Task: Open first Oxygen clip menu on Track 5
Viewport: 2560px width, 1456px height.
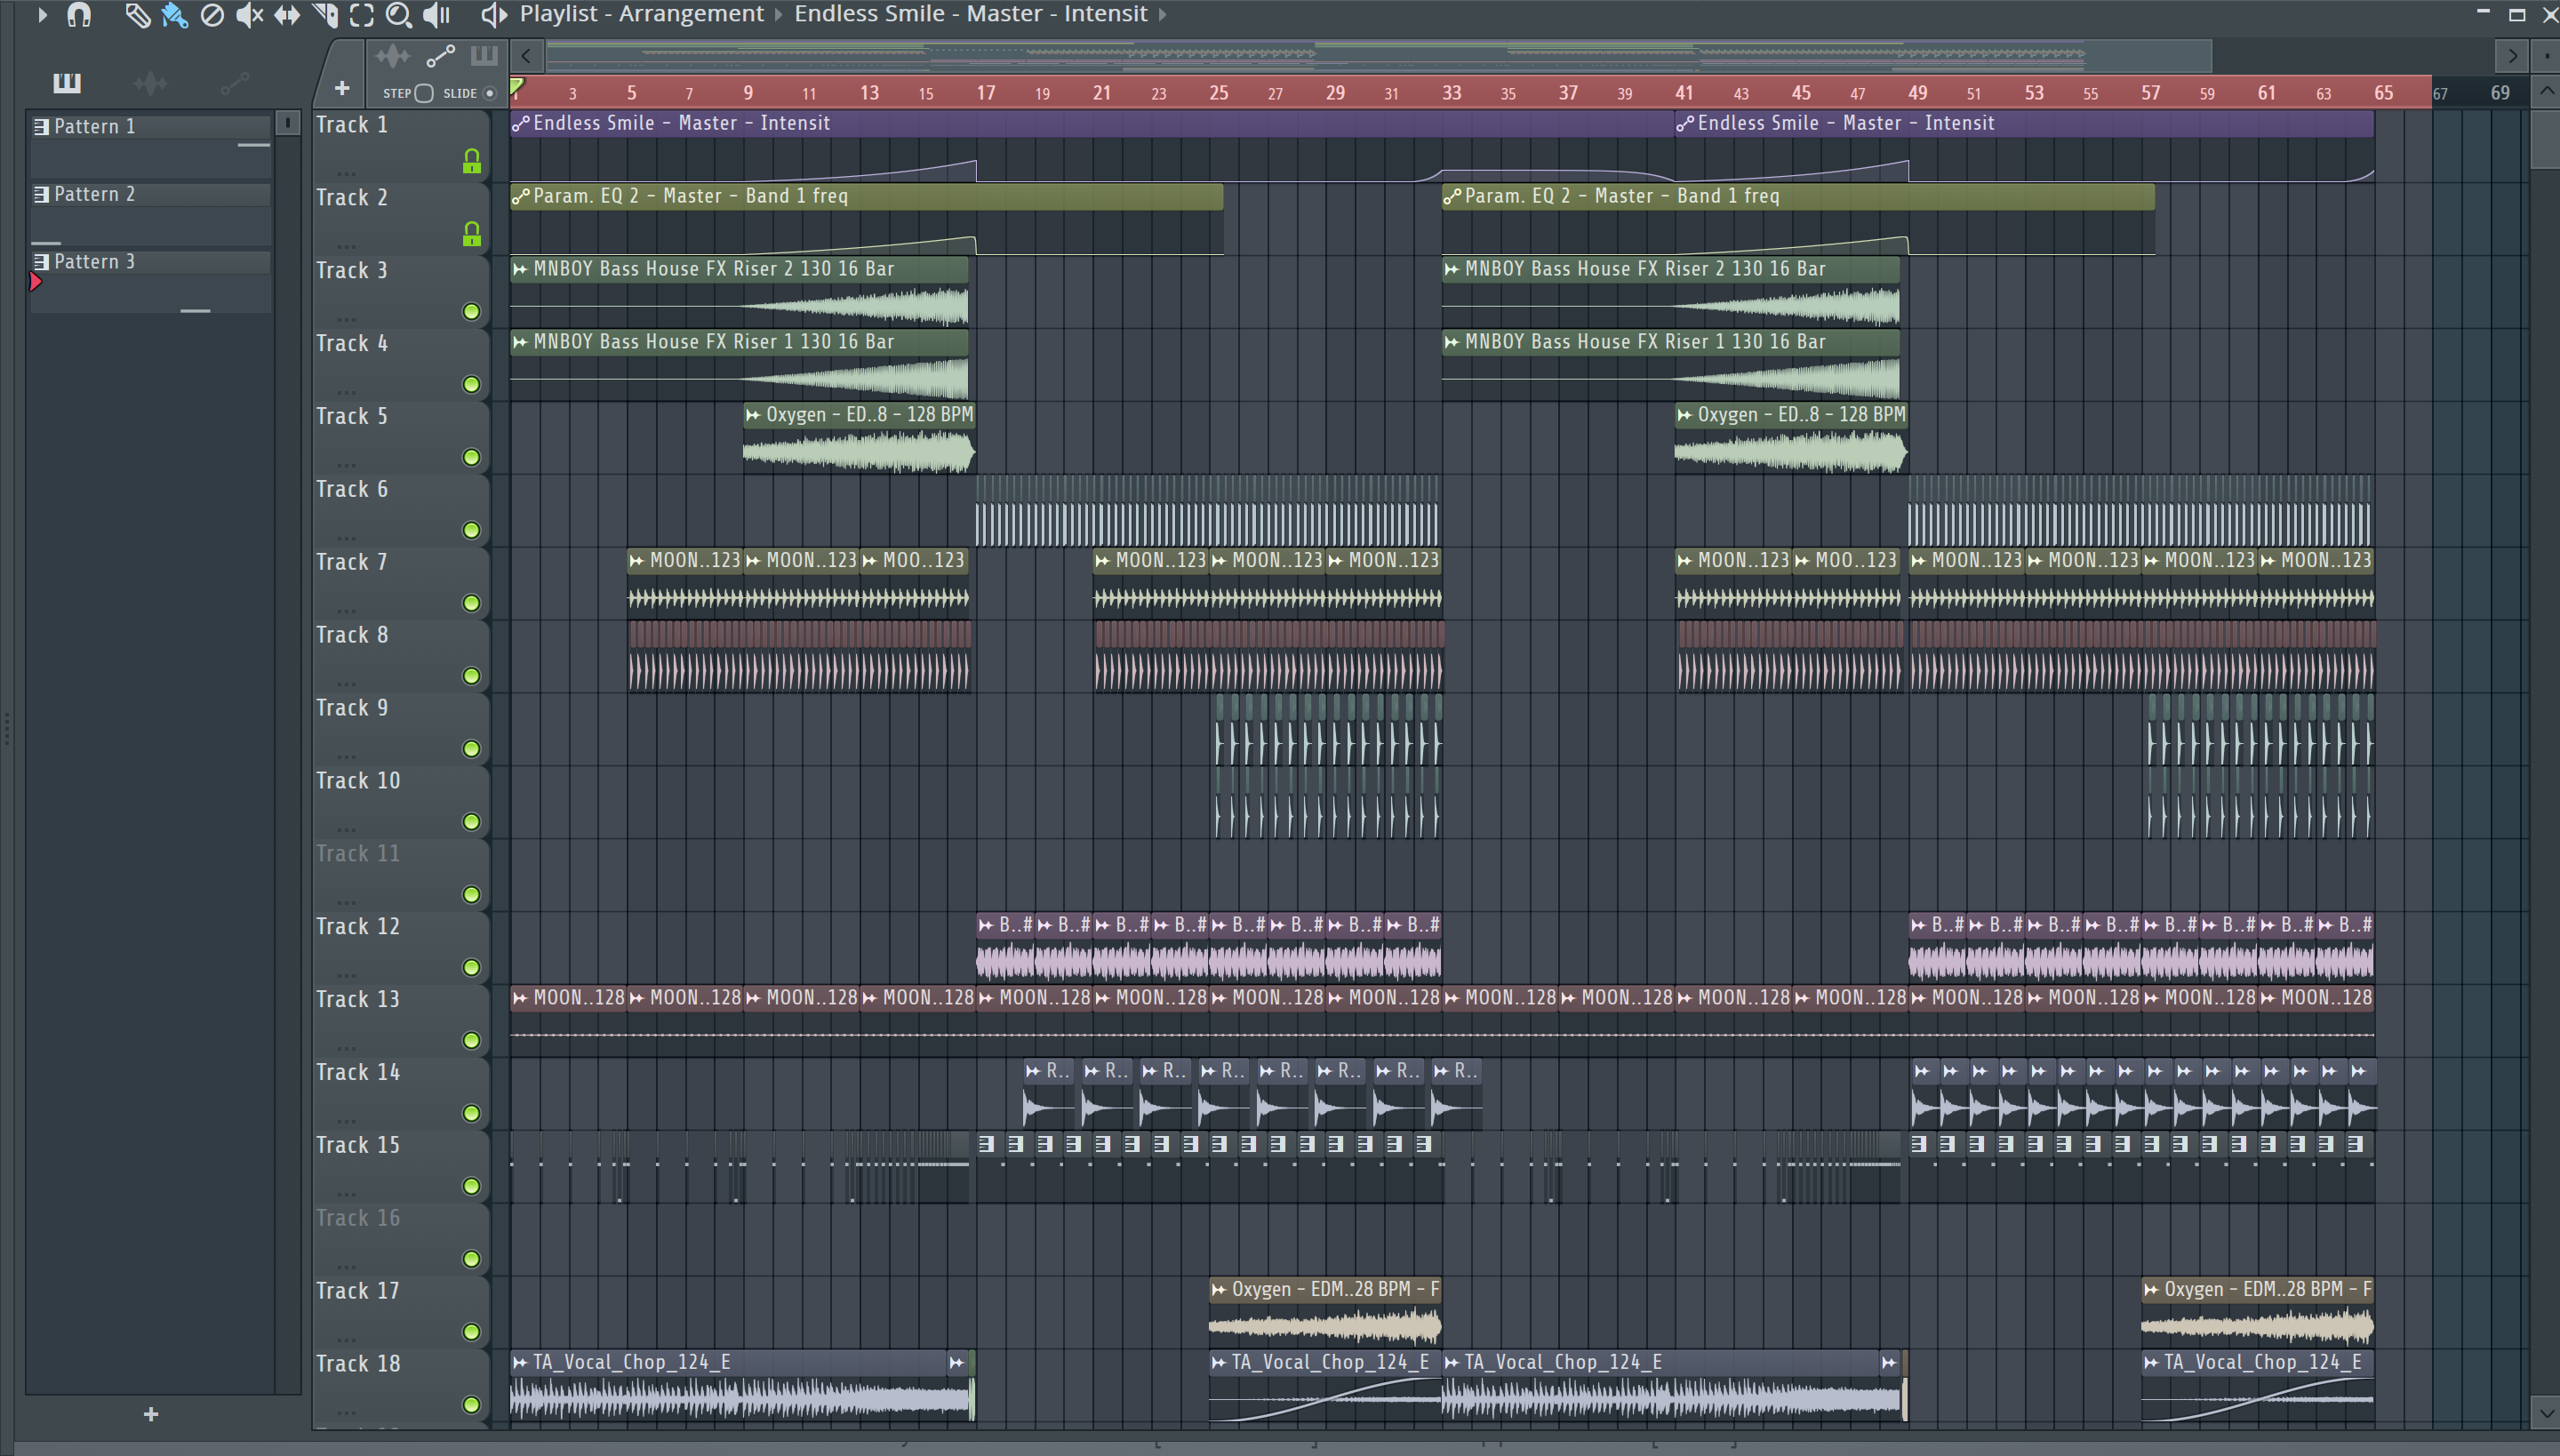Action: [x=753, y=415]
